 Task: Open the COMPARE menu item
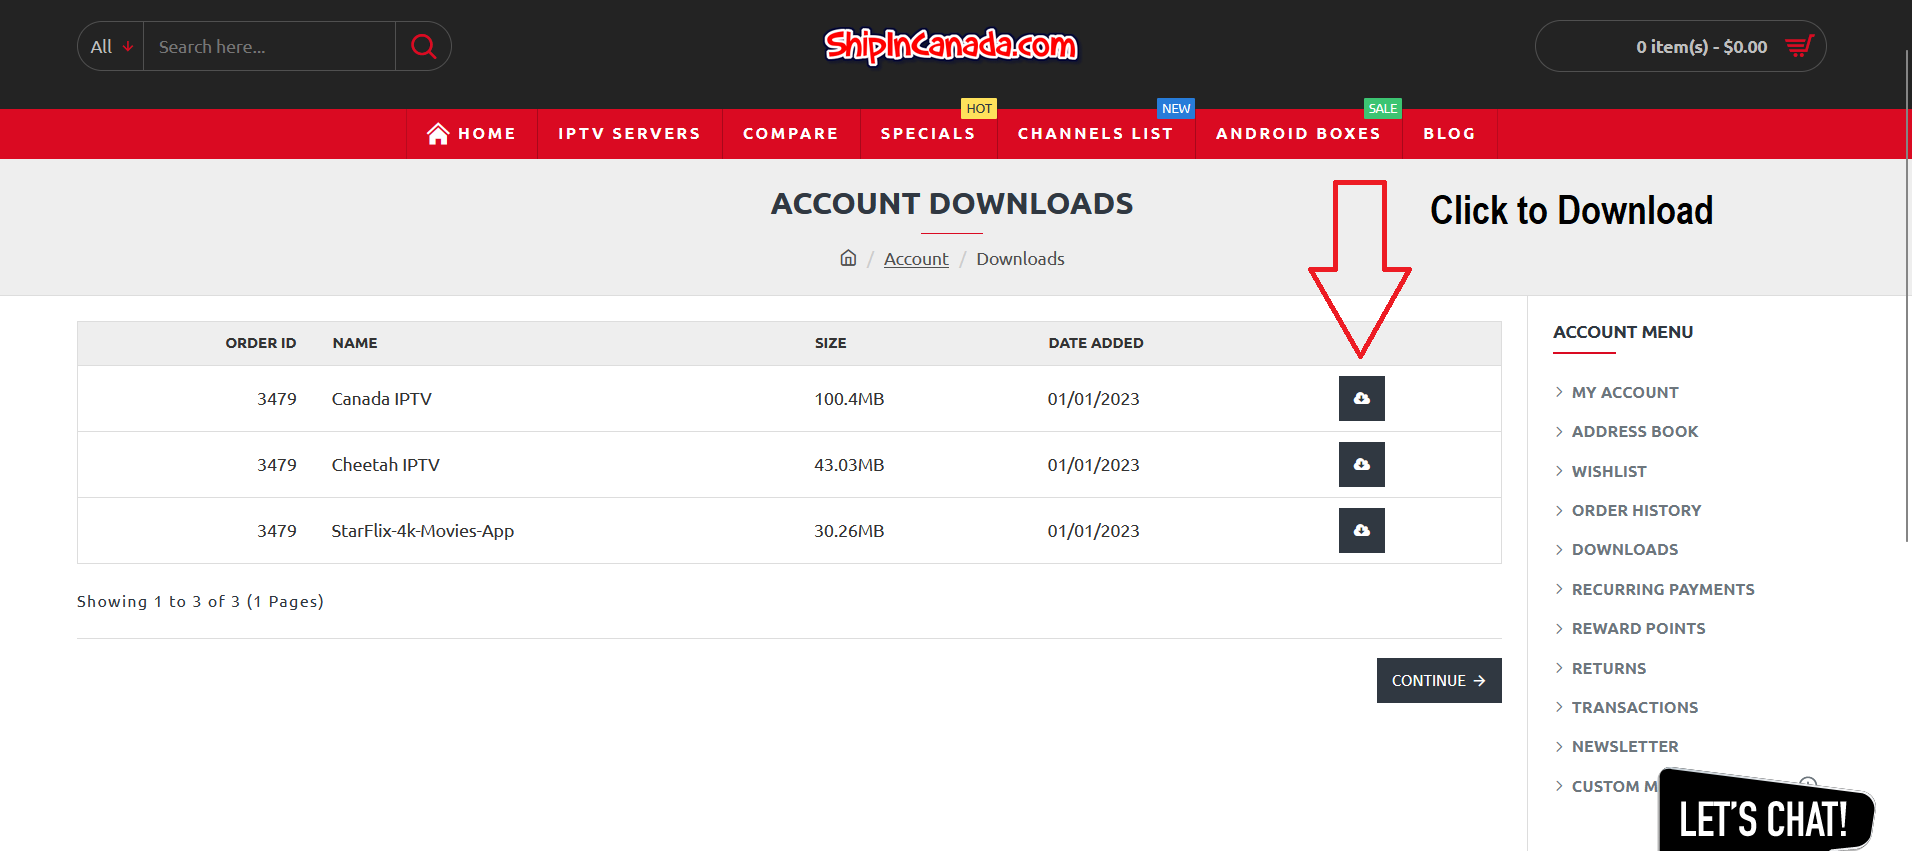790,134
